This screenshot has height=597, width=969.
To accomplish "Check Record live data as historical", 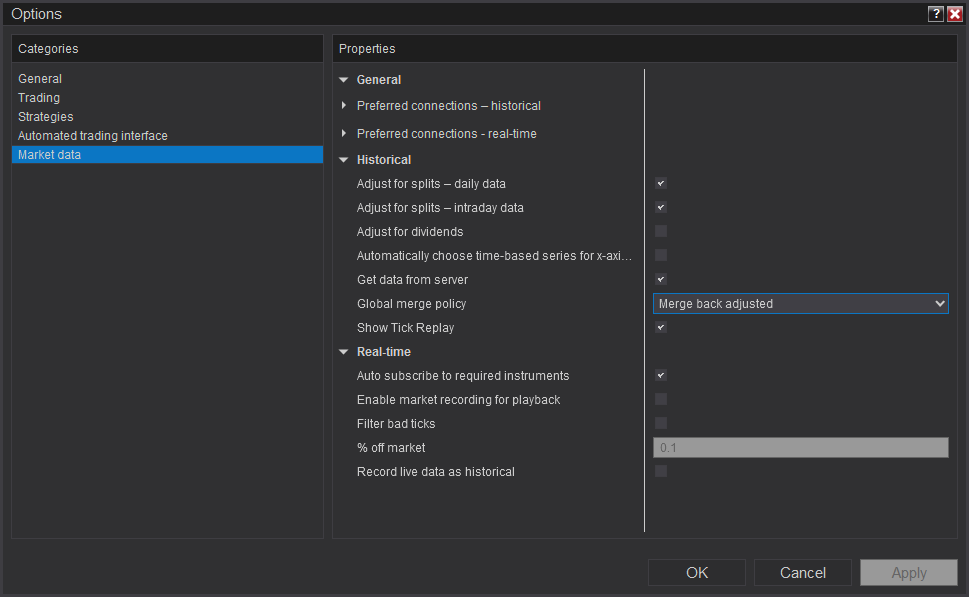I will tap(661, 472).
